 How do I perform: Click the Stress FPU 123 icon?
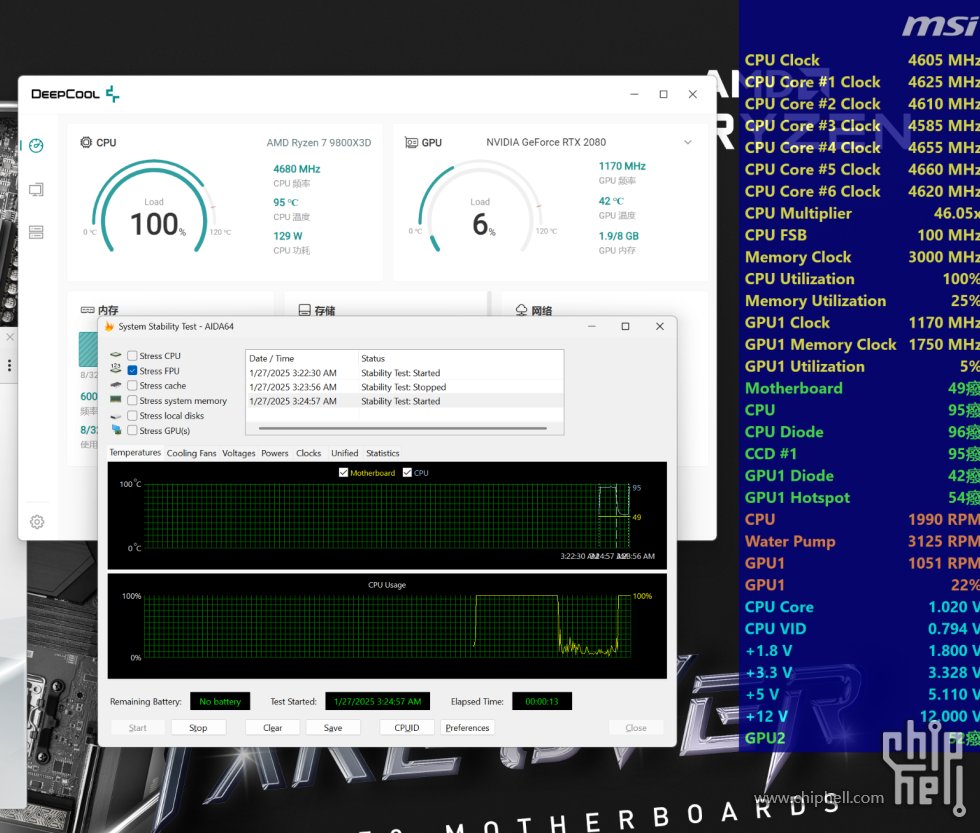coord(116,368)
